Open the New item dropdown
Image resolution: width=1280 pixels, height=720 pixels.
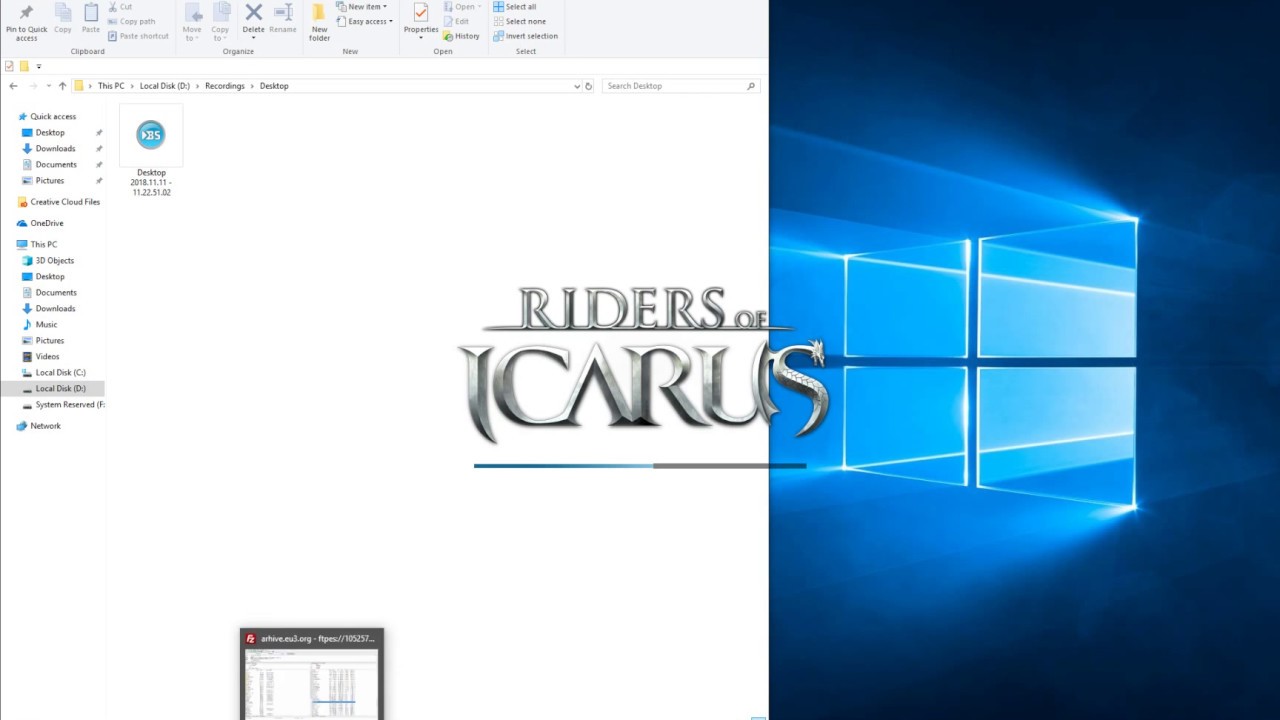[362, 7]
